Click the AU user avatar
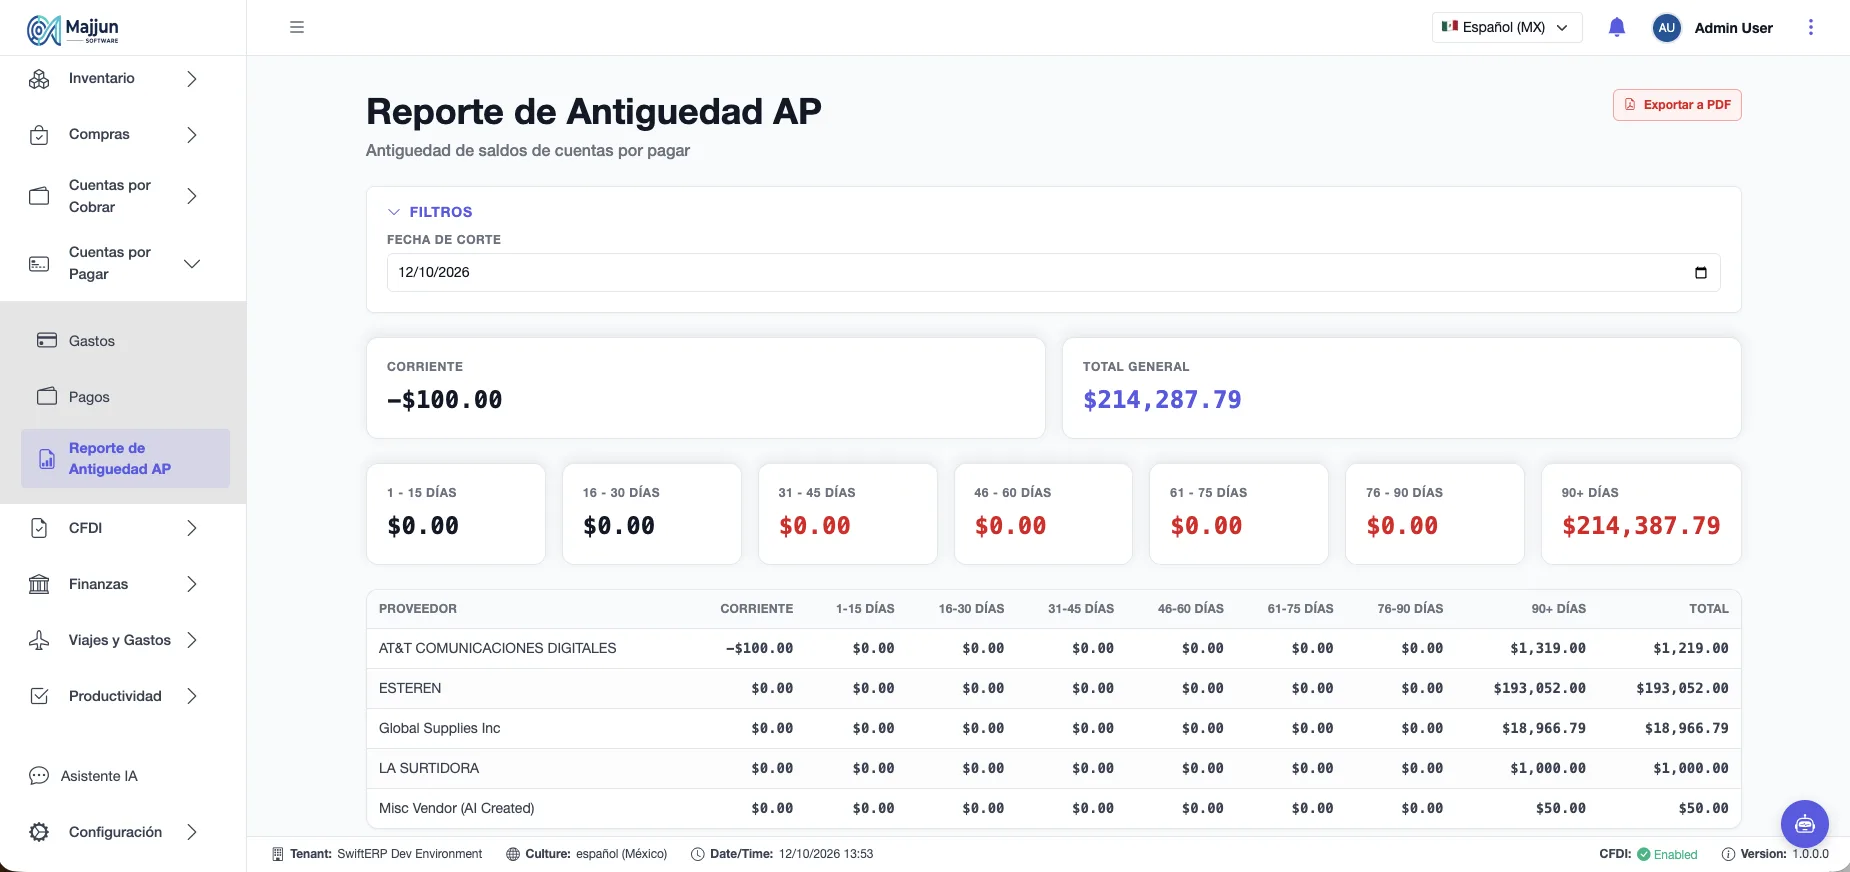The width and height of the screenshot is (1850, 872). (1667, 28)
